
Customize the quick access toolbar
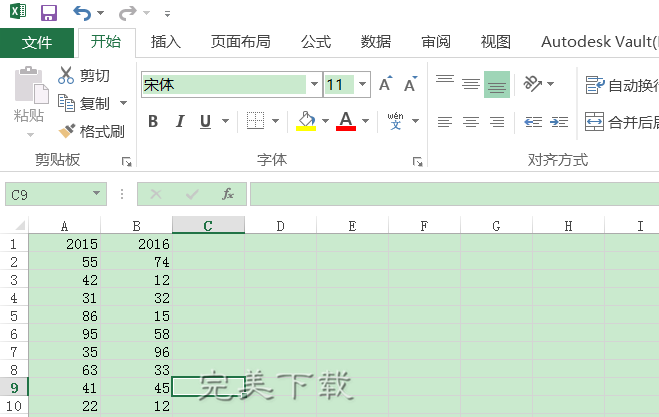tap(167, 14)
